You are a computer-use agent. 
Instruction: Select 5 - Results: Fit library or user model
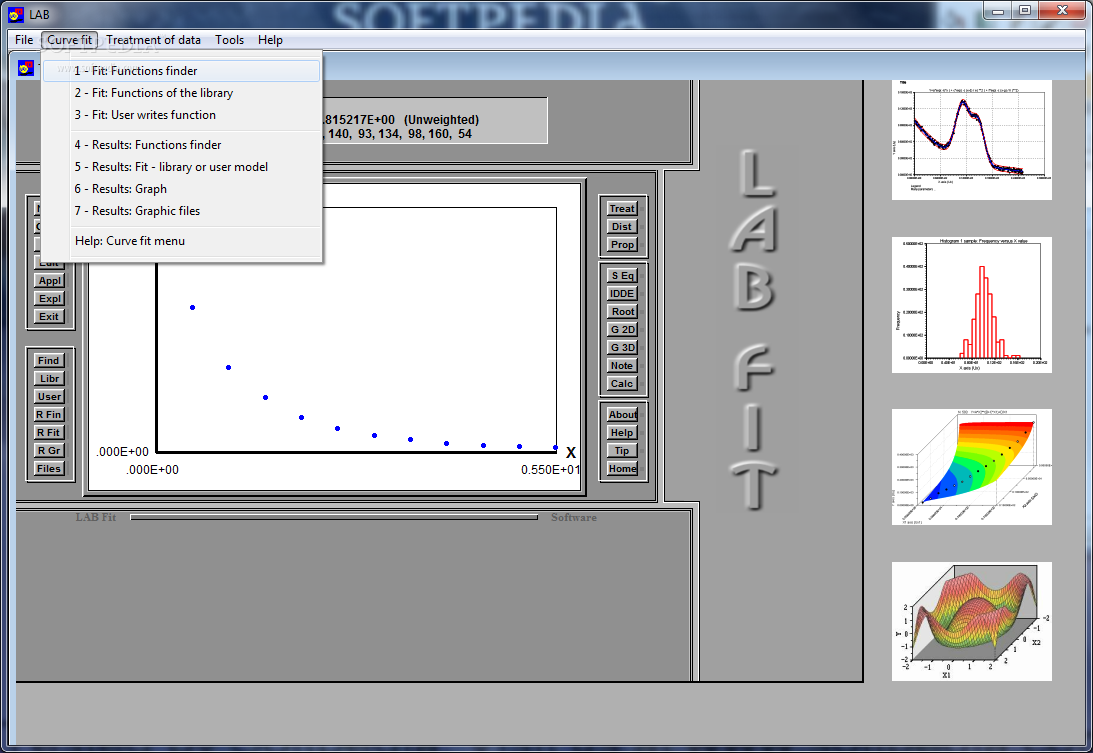pyautogui.click(x=181, y=167)
